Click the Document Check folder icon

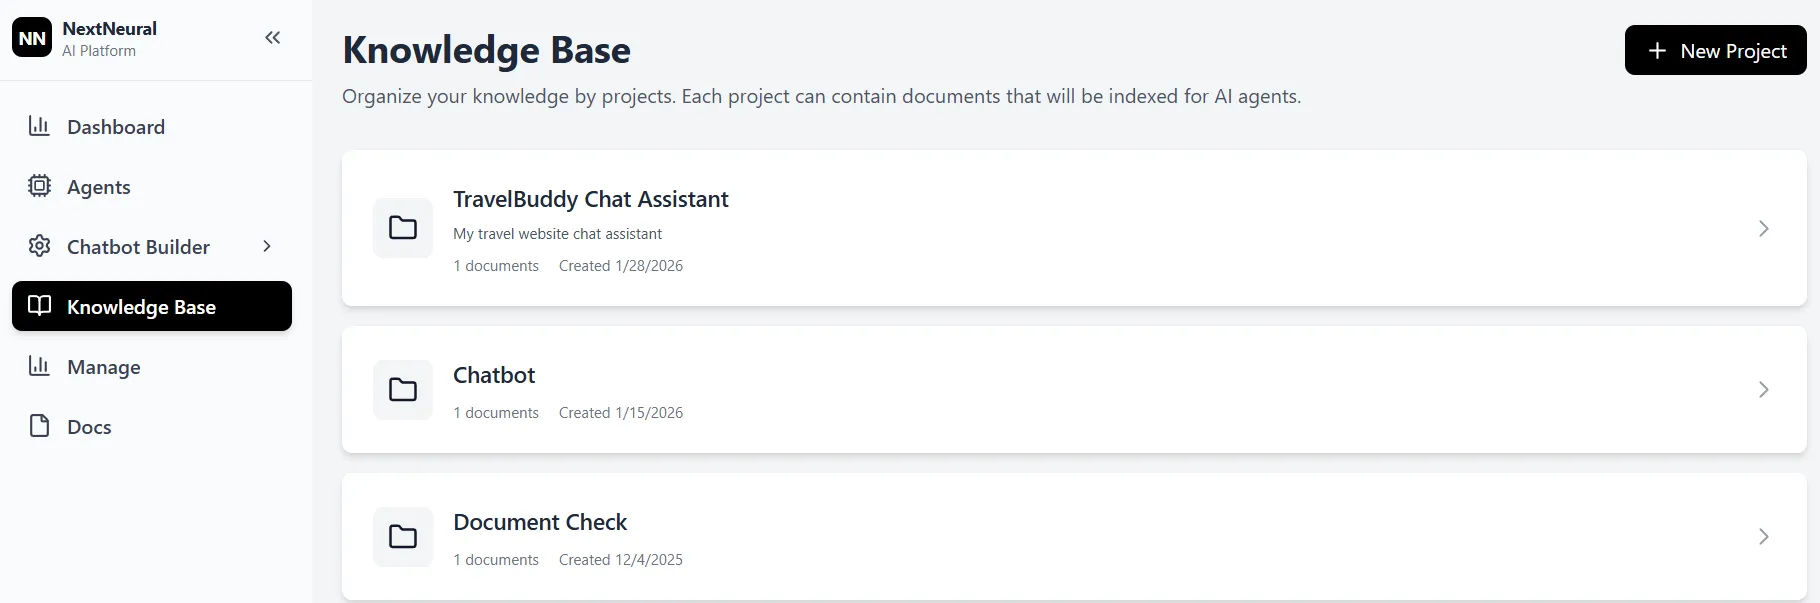click(x=403, y=537)
